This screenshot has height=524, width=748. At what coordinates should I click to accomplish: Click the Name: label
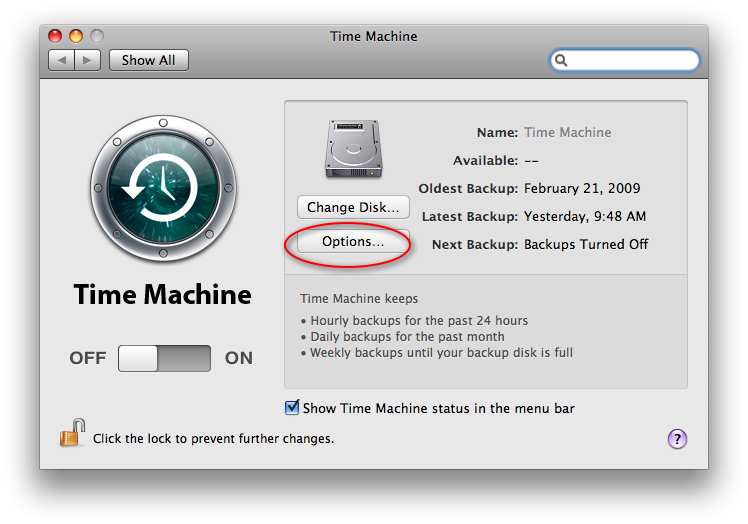pyautogui.click(x=497, y=132)
